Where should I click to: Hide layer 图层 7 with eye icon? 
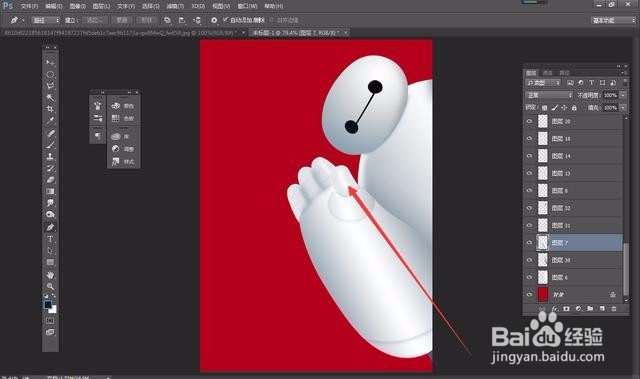pos(529,243)
